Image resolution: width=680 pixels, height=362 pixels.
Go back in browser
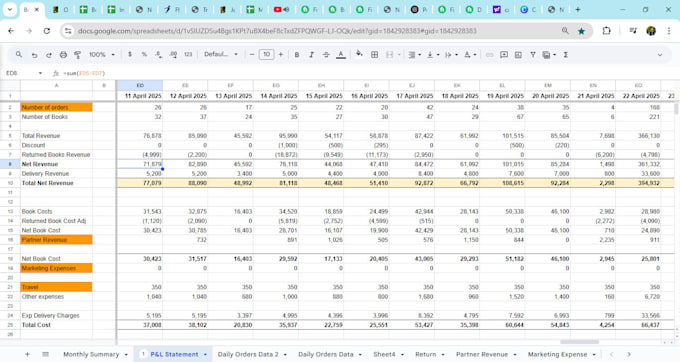[x=11, y=31]
